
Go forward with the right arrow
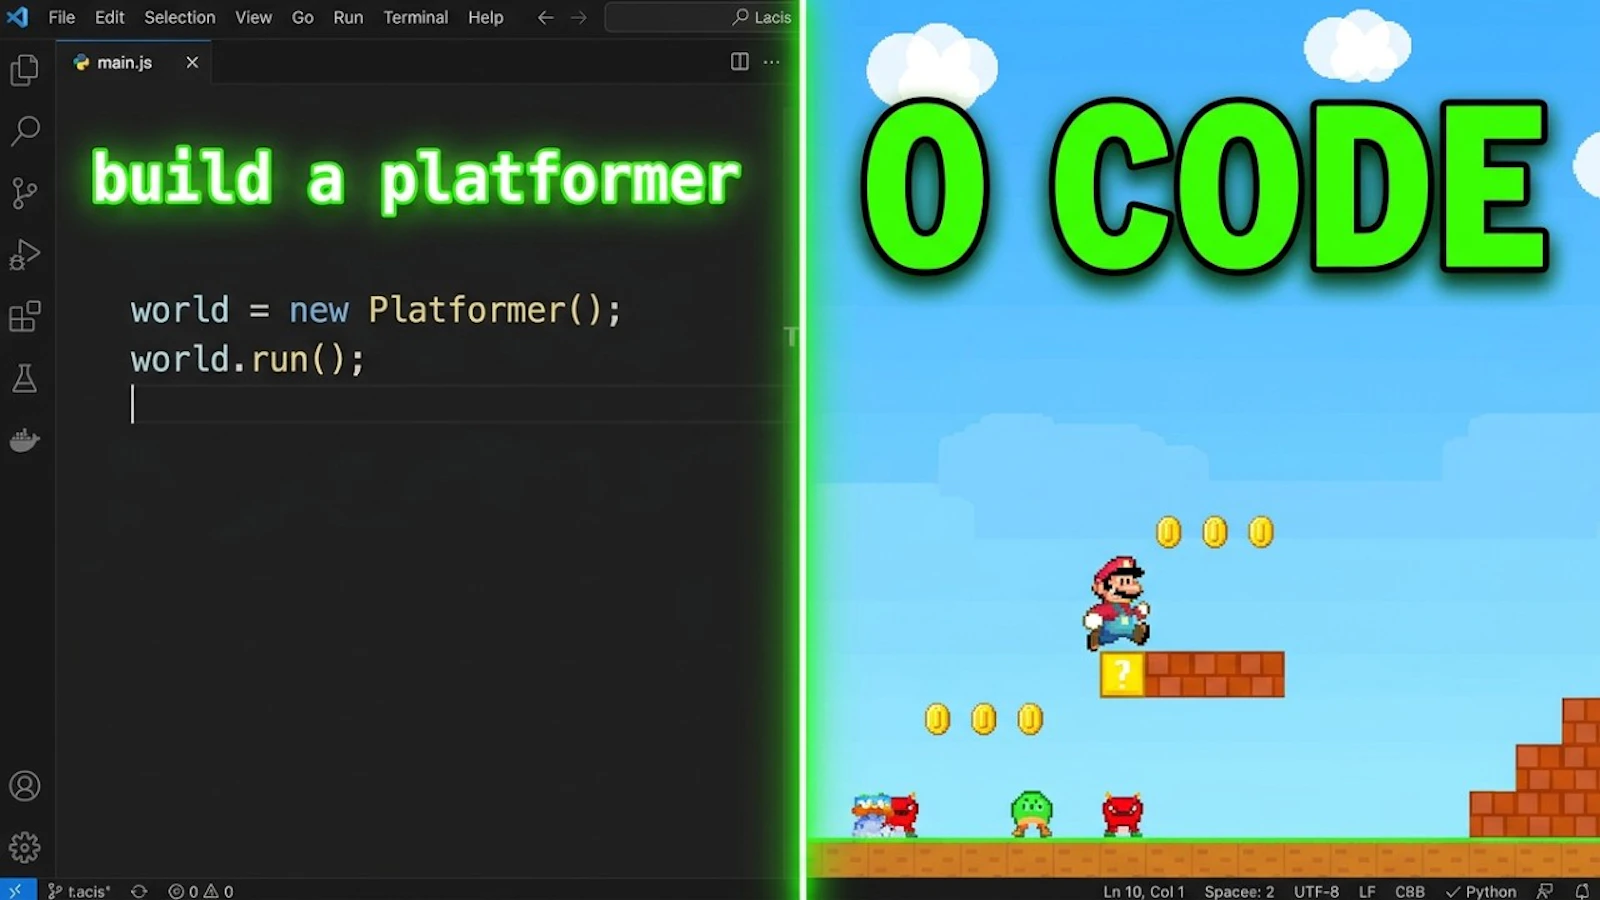578,17
